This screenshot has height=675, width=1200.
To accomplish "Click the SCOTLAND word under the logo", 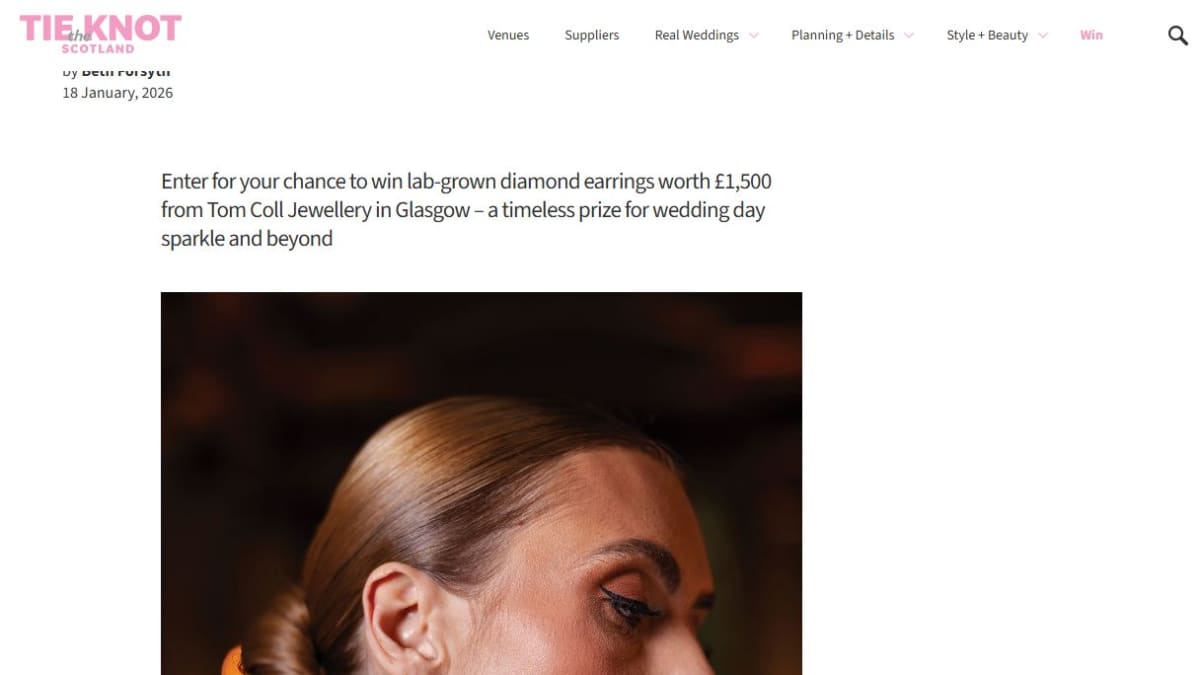I will point(97,48).
